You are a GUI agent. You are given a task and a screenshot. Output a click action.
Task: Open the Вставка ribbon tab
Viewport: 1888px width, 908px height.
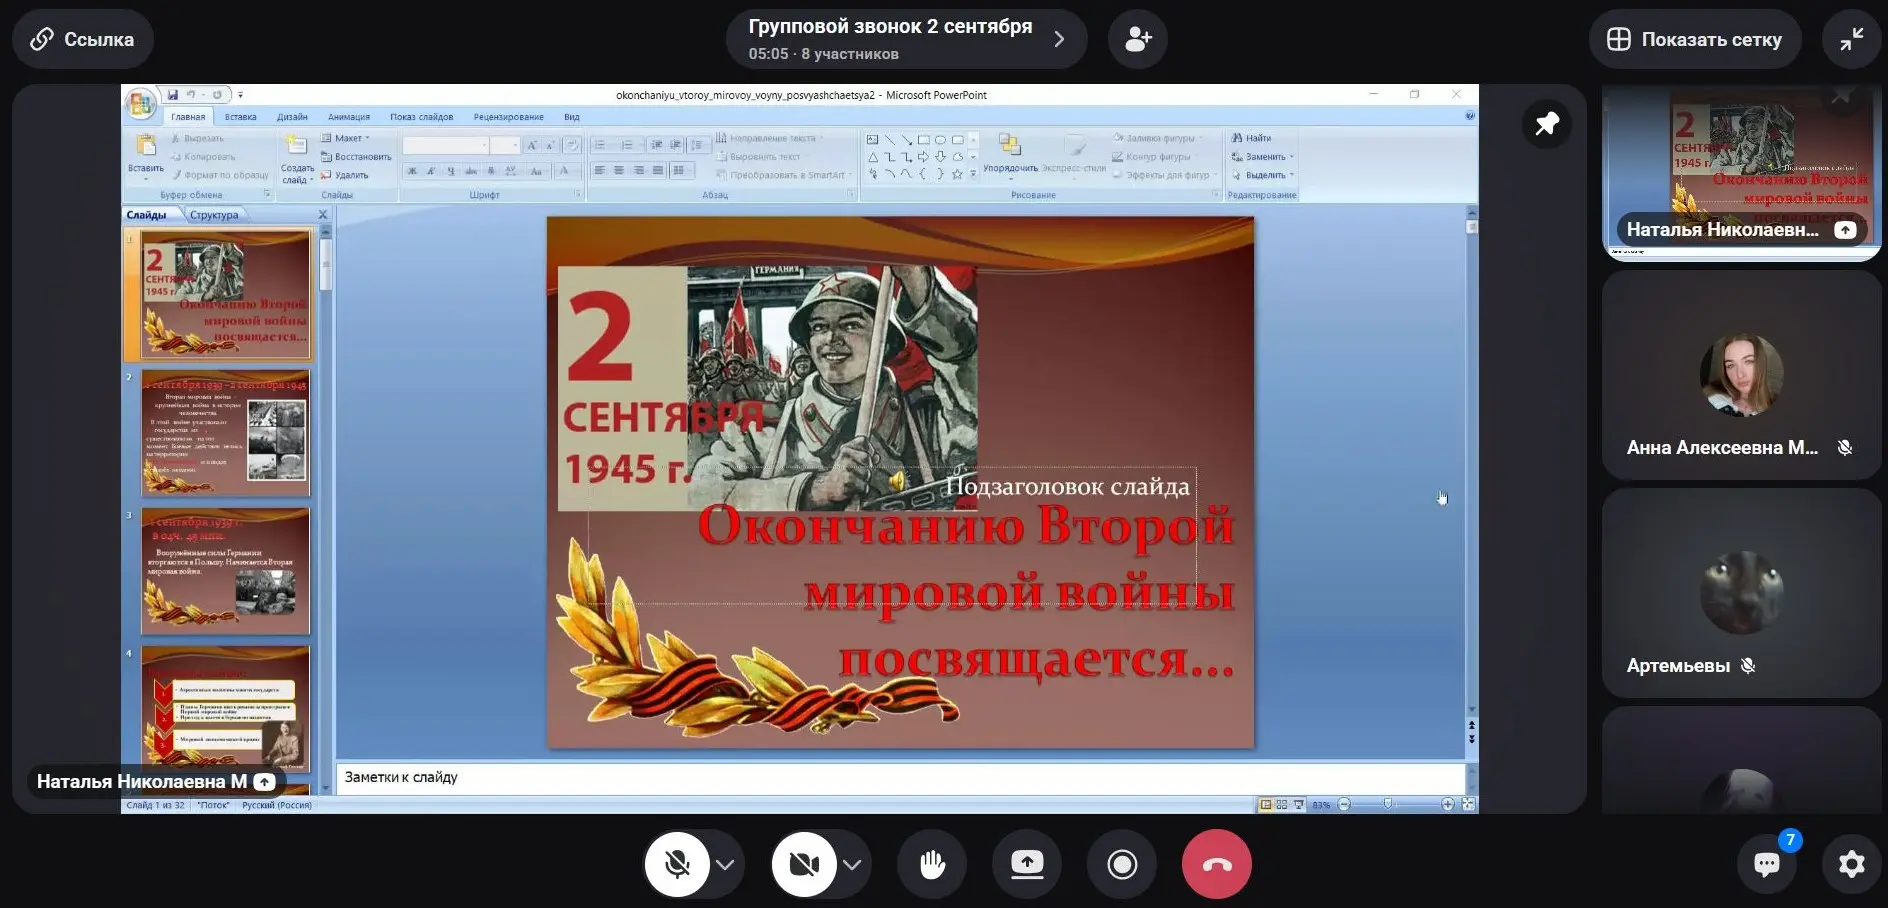[240, 117]
